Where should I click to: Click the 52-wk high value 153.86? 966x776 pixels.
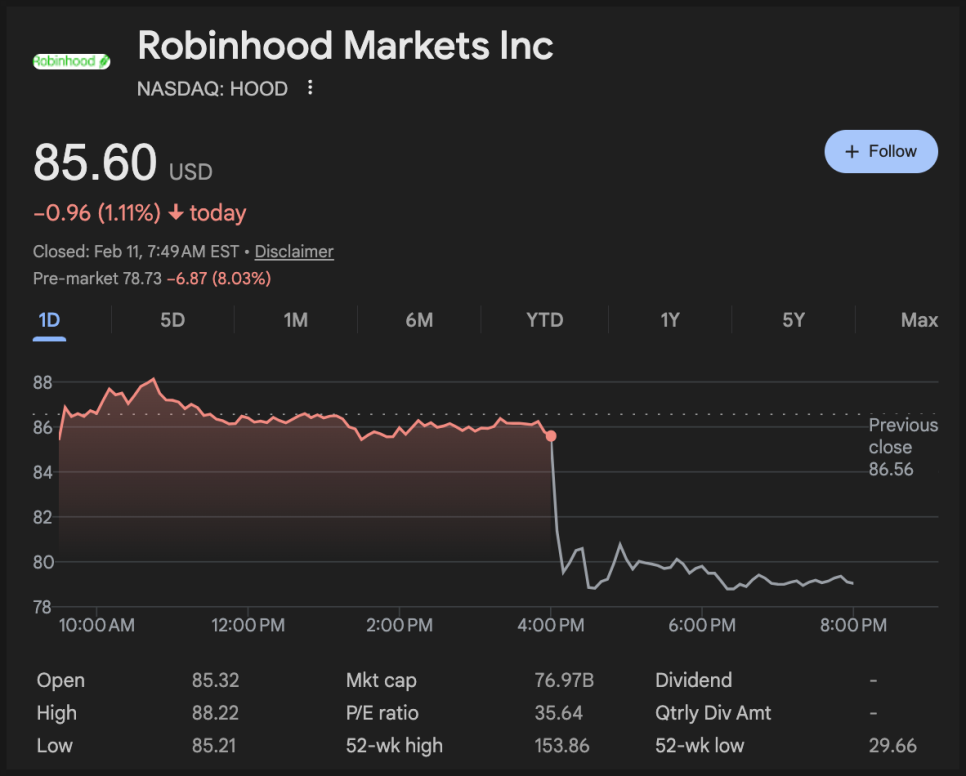562,746
